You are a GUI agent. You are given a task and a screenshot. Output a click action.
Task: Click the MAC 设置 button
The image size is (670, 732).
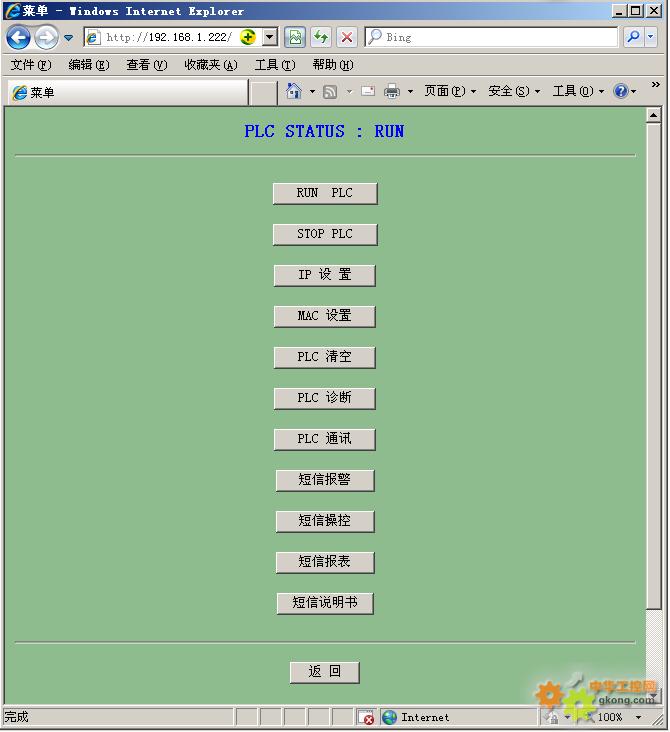pyautogui.click(x=325, y=316)
